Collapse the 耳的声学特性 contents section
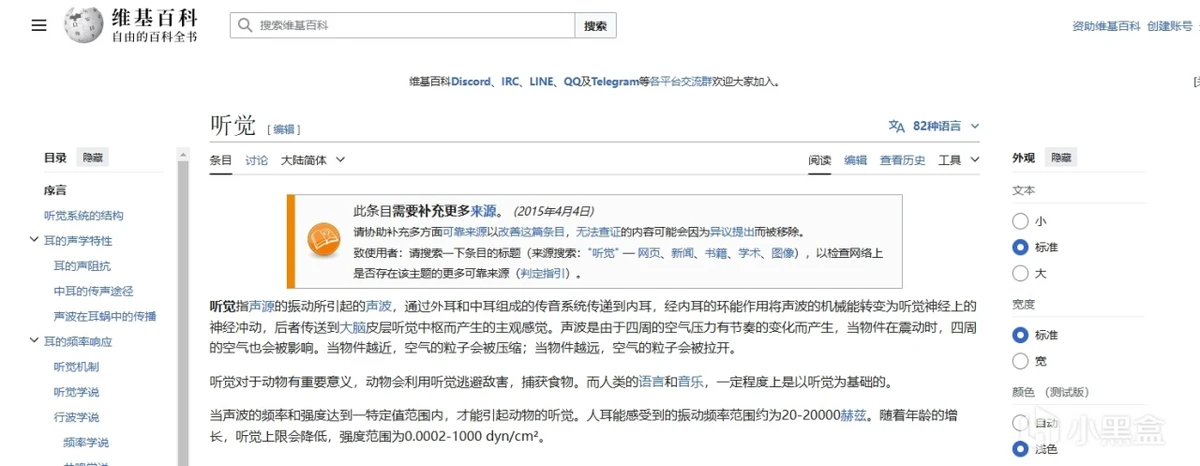1200x466 pixels. (x=35, y=241)
